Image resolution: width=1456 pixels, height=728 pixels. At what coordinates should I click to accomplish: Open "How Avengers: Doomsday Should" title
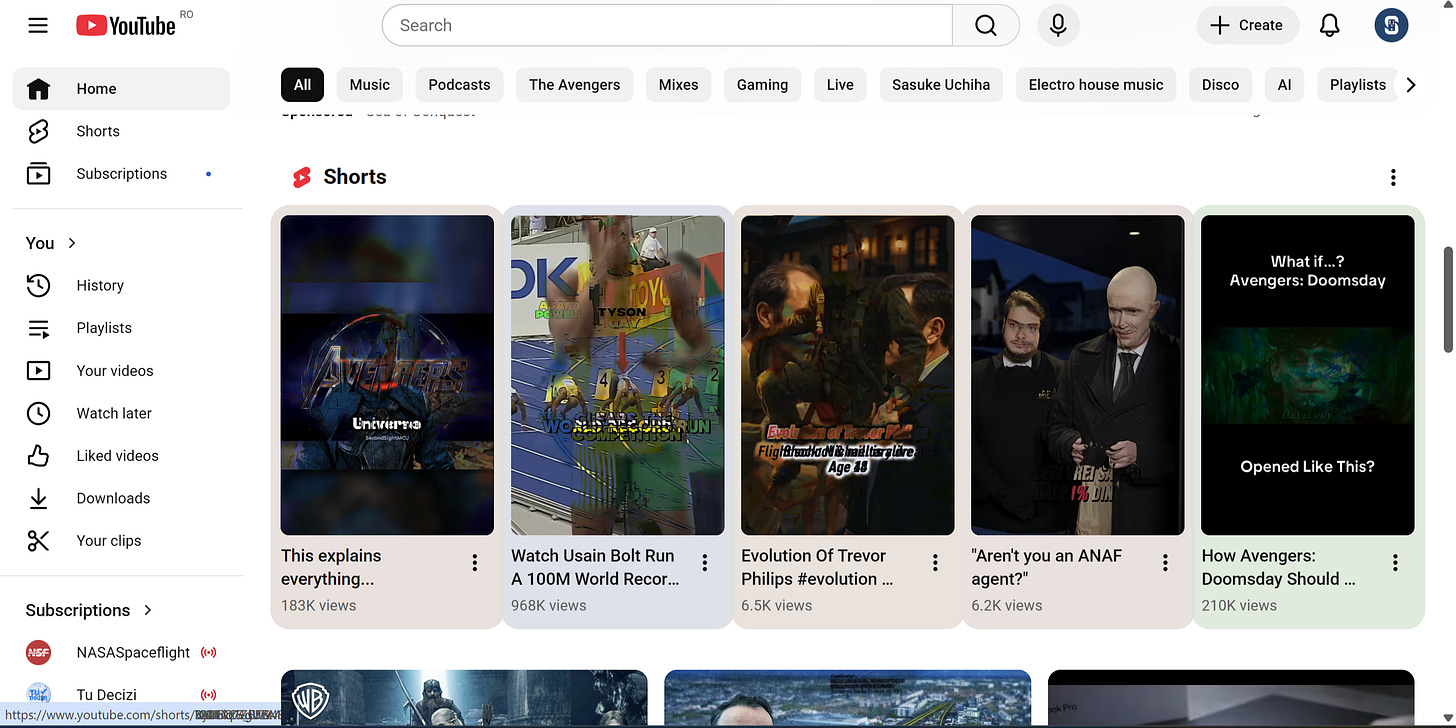point(1278,567)
